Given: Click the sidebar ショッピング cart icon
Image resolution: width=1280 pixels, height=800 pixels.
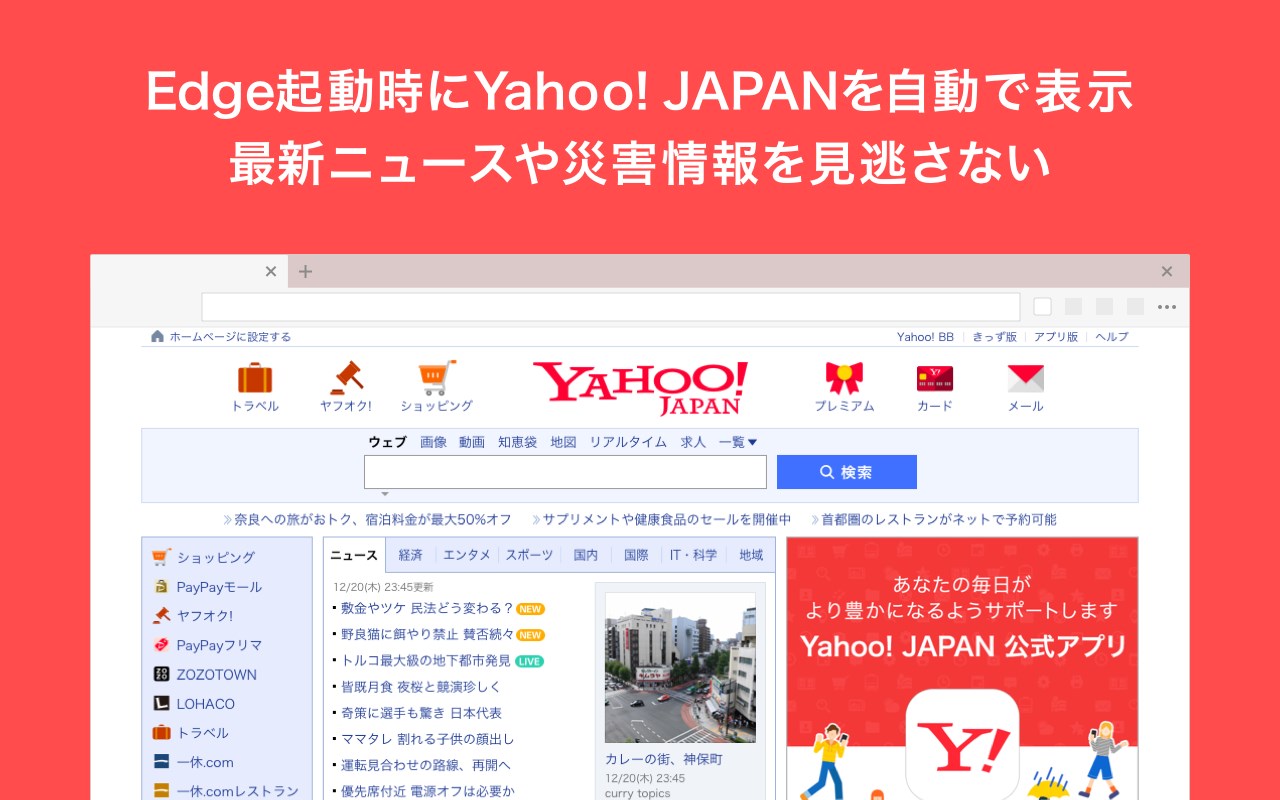Looking at the screenshot, I should 161,557.
